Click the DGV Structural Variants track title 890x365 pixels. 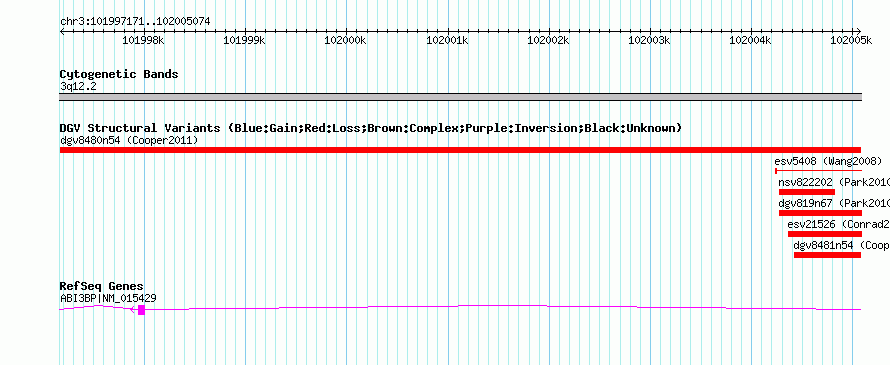coord(371,128)
